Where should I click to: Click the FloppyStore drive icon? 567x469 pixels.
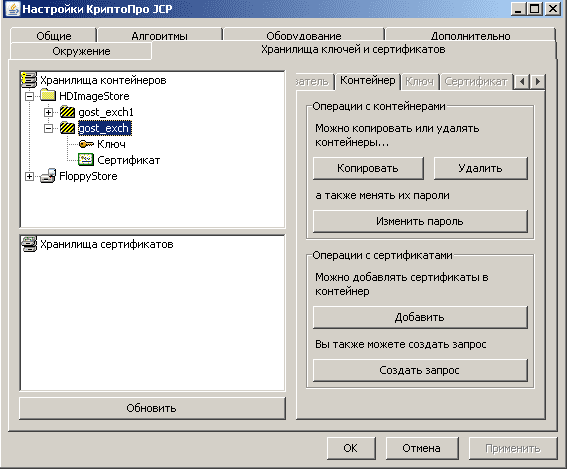click(x=48, y=176)
